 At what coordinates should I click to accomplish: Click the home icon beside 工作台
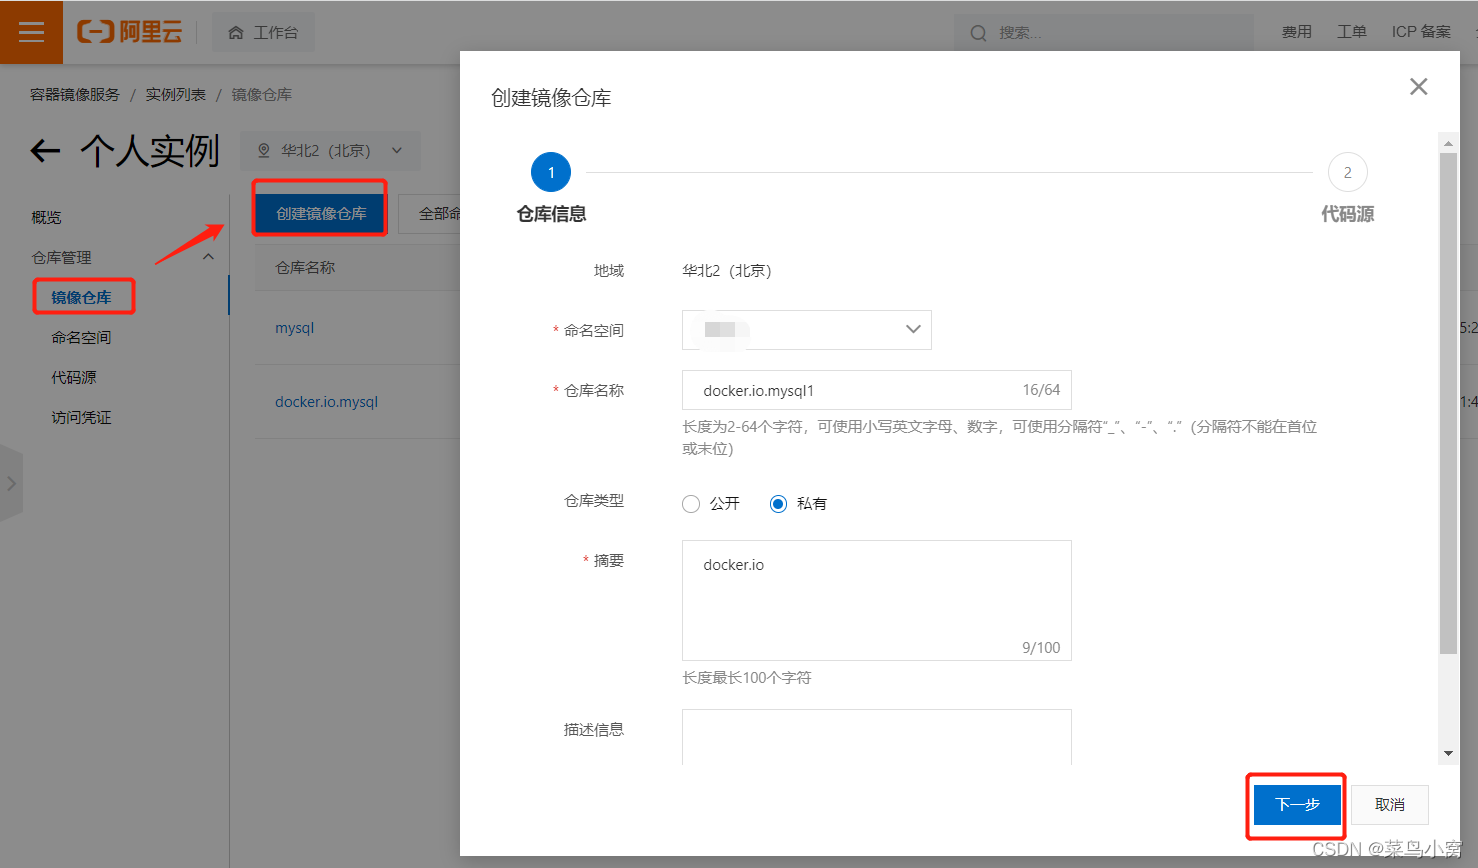click(236, 33)
